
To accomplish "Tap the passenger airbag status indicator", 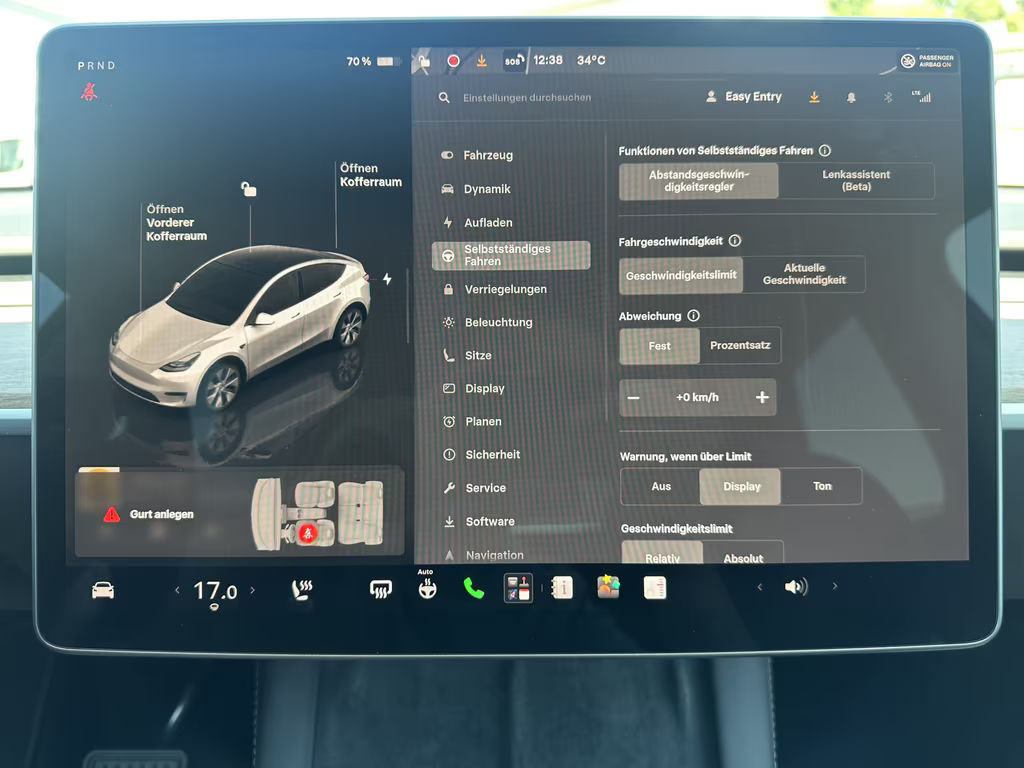I will pos(927,61).
